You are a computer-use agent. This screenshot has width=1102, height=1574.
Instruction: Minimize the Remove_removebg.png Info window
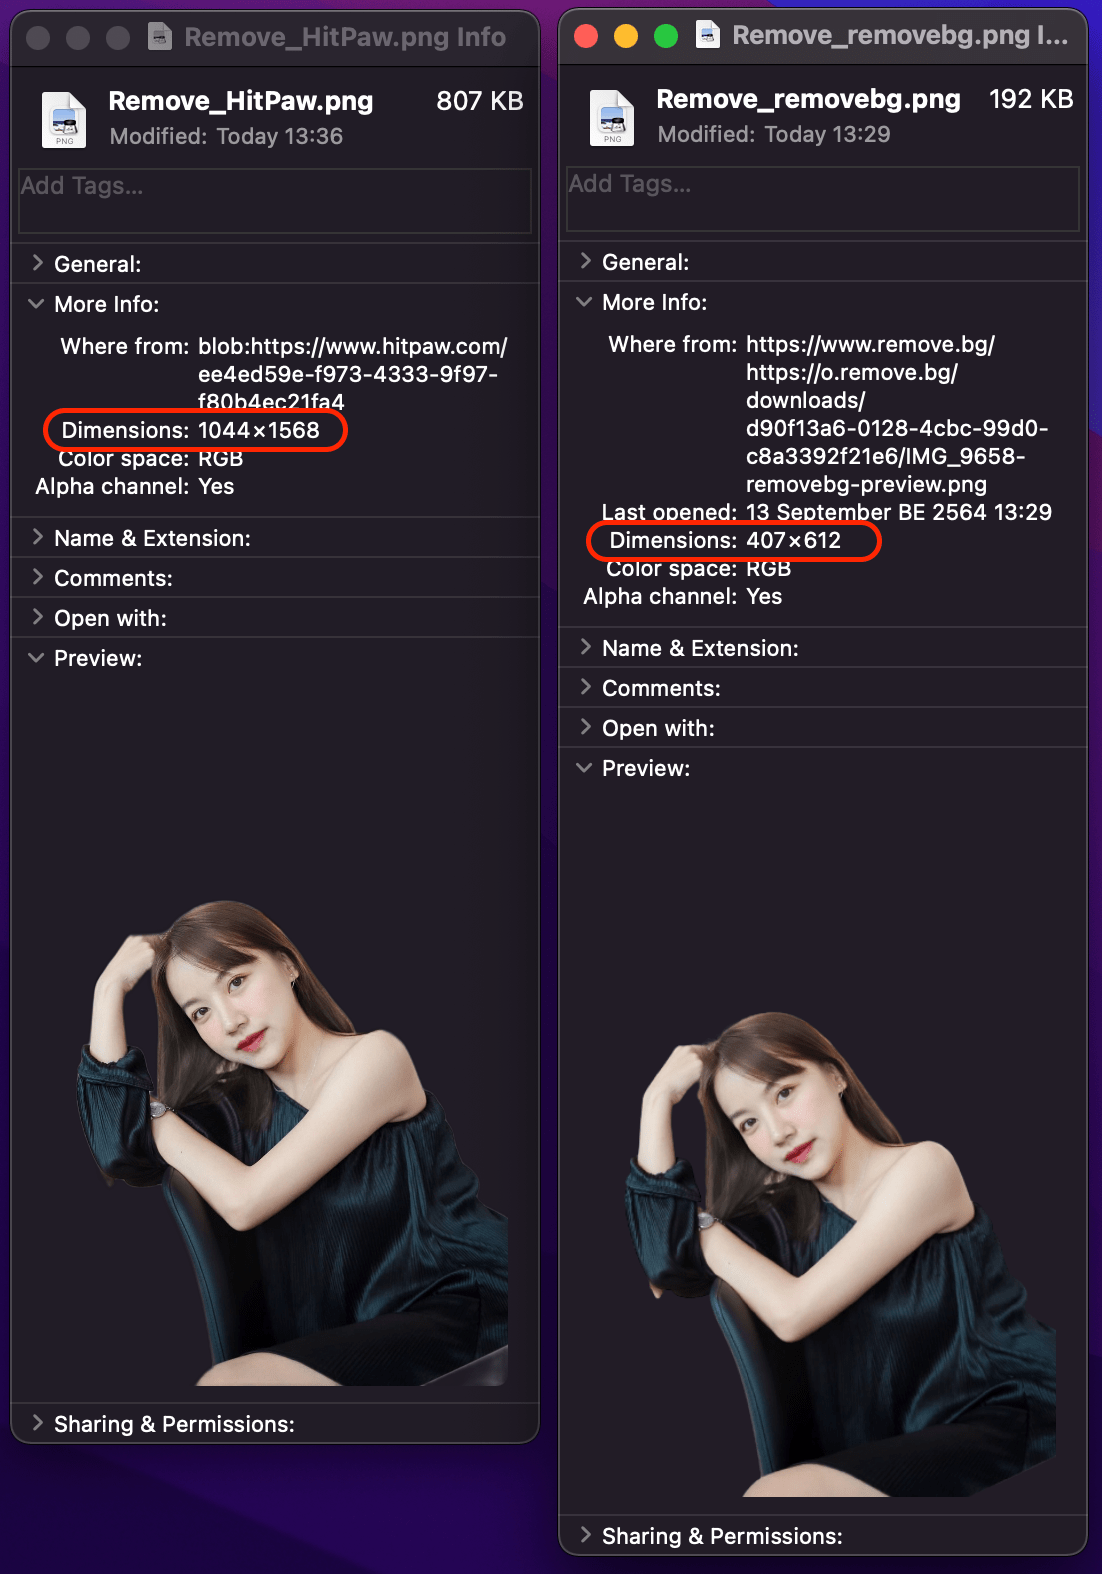(x=626, y=37)
